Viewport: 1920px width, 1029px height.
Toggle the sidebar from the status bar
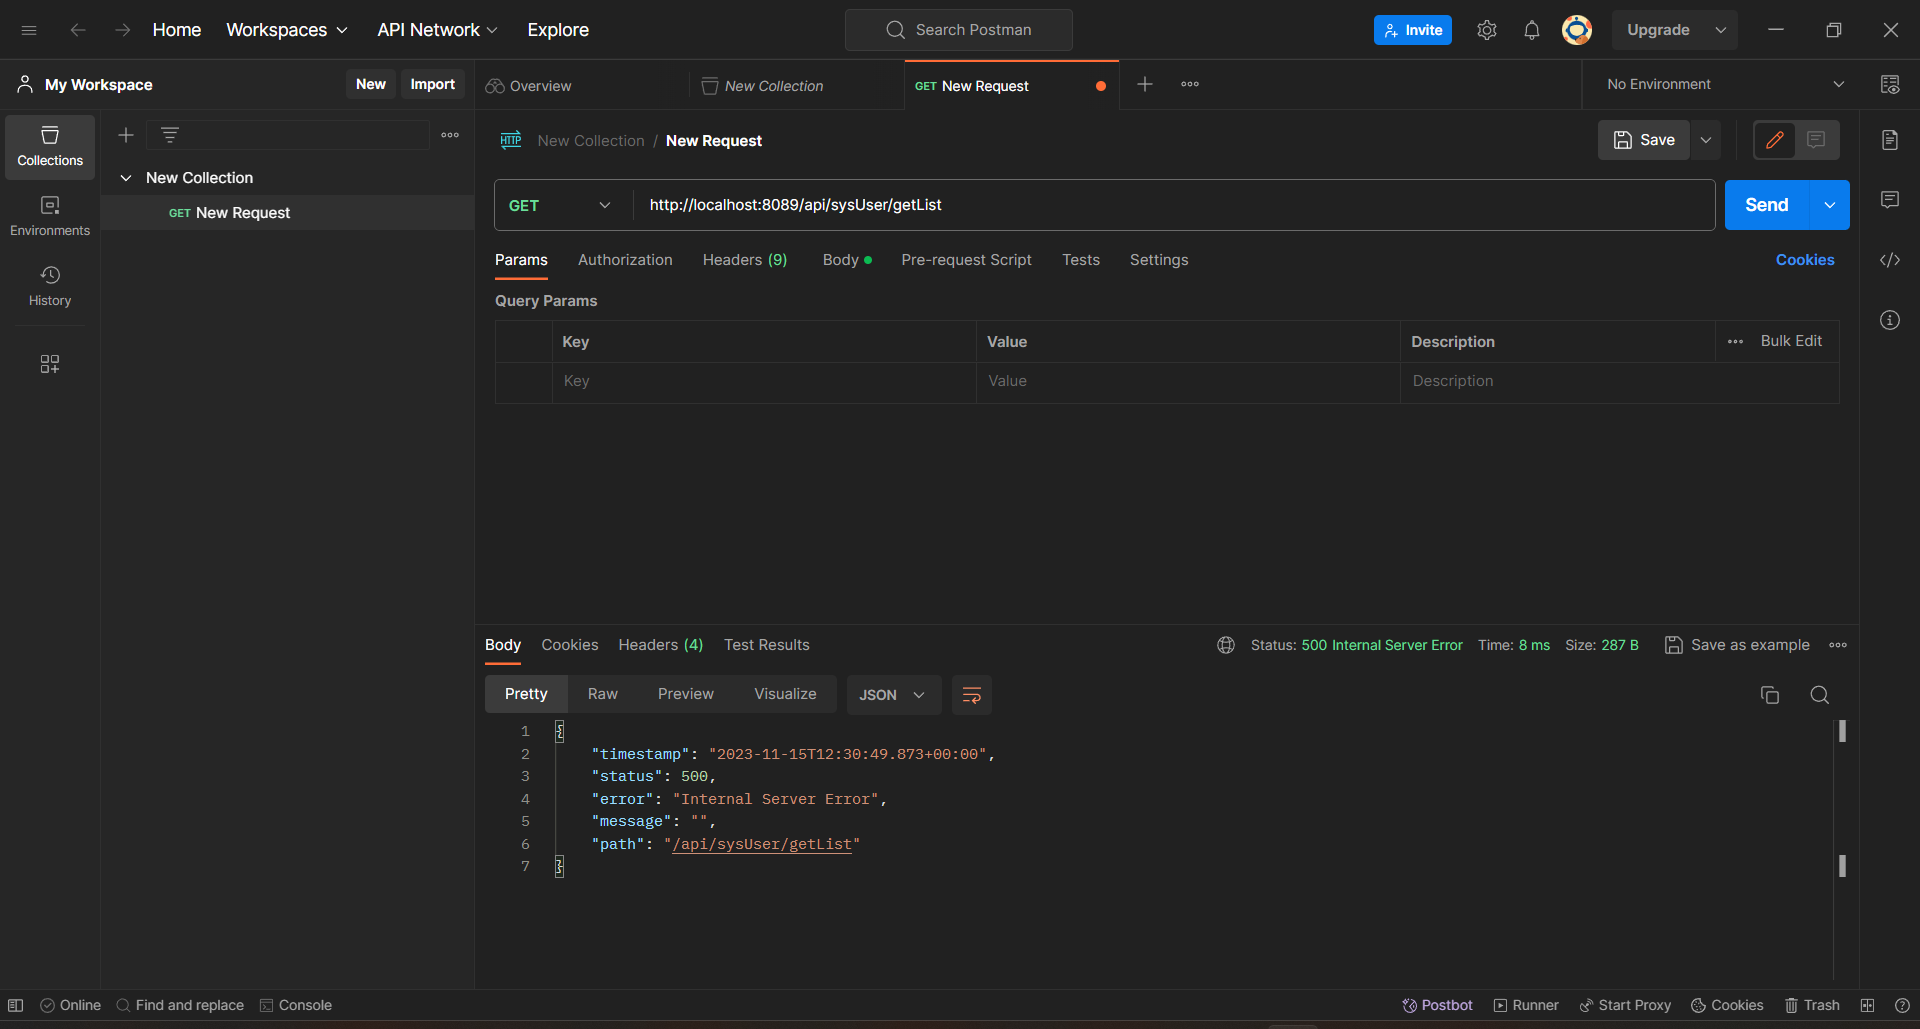coord(16,1005)
